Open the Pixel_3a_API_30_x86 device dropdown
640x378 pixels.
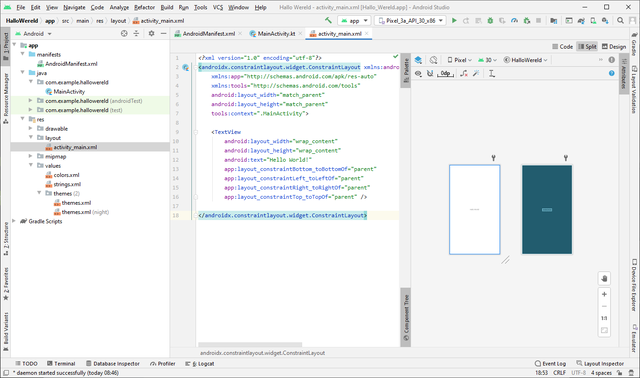tap(411, 20)
